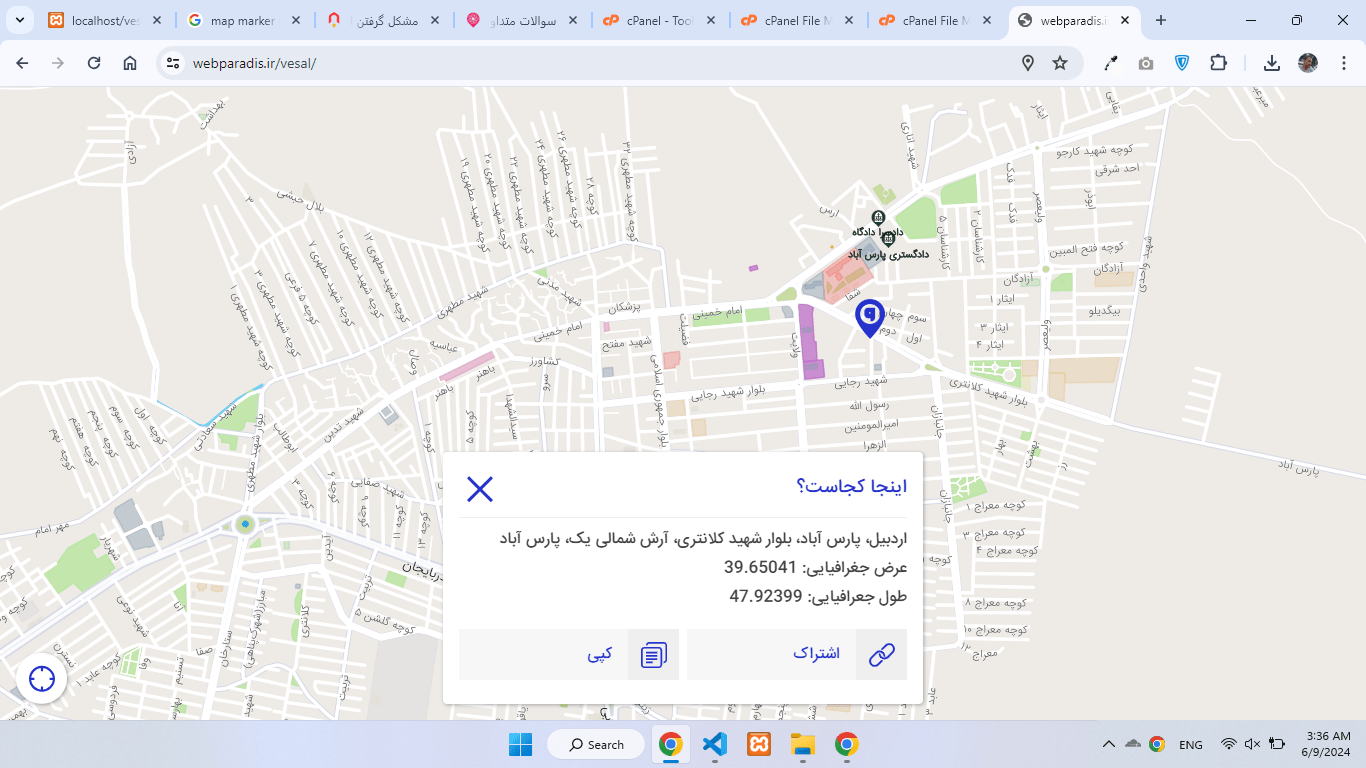Screen dimensions: 1366x768
Task: Open the Chrome downloads panel
Action: pos(1272,63)
